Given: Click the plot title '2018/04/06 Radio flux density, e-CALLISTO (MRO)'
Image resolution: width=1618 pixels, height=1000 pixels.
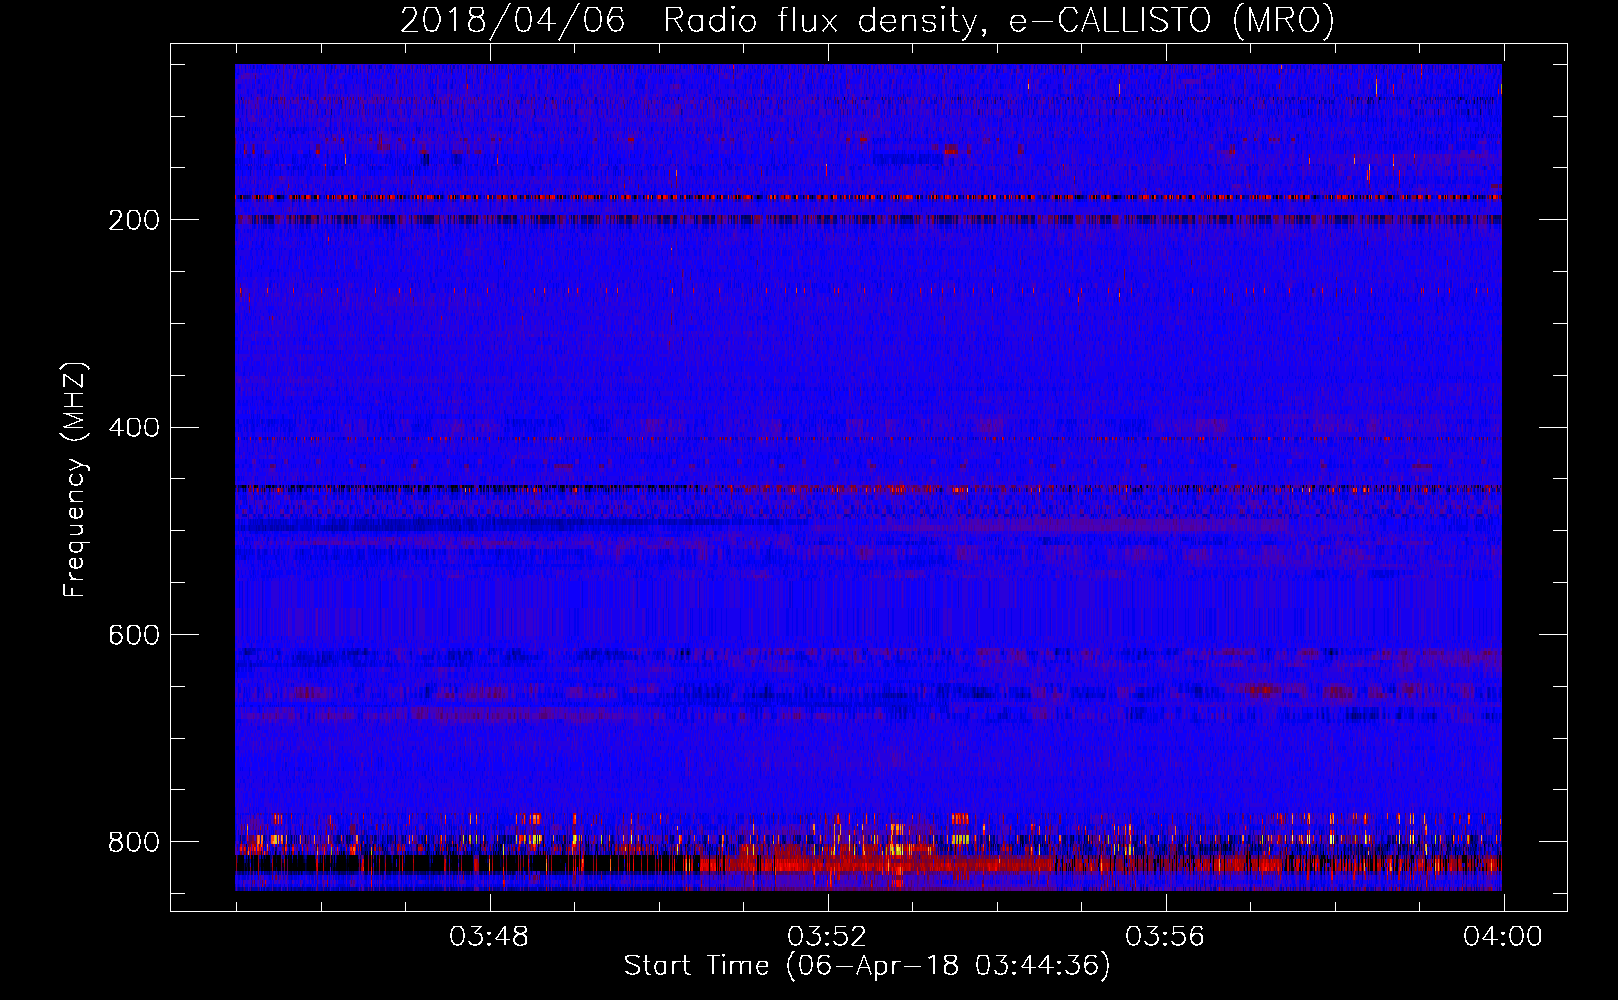Looking at the screenshot, I should point(867,20).
